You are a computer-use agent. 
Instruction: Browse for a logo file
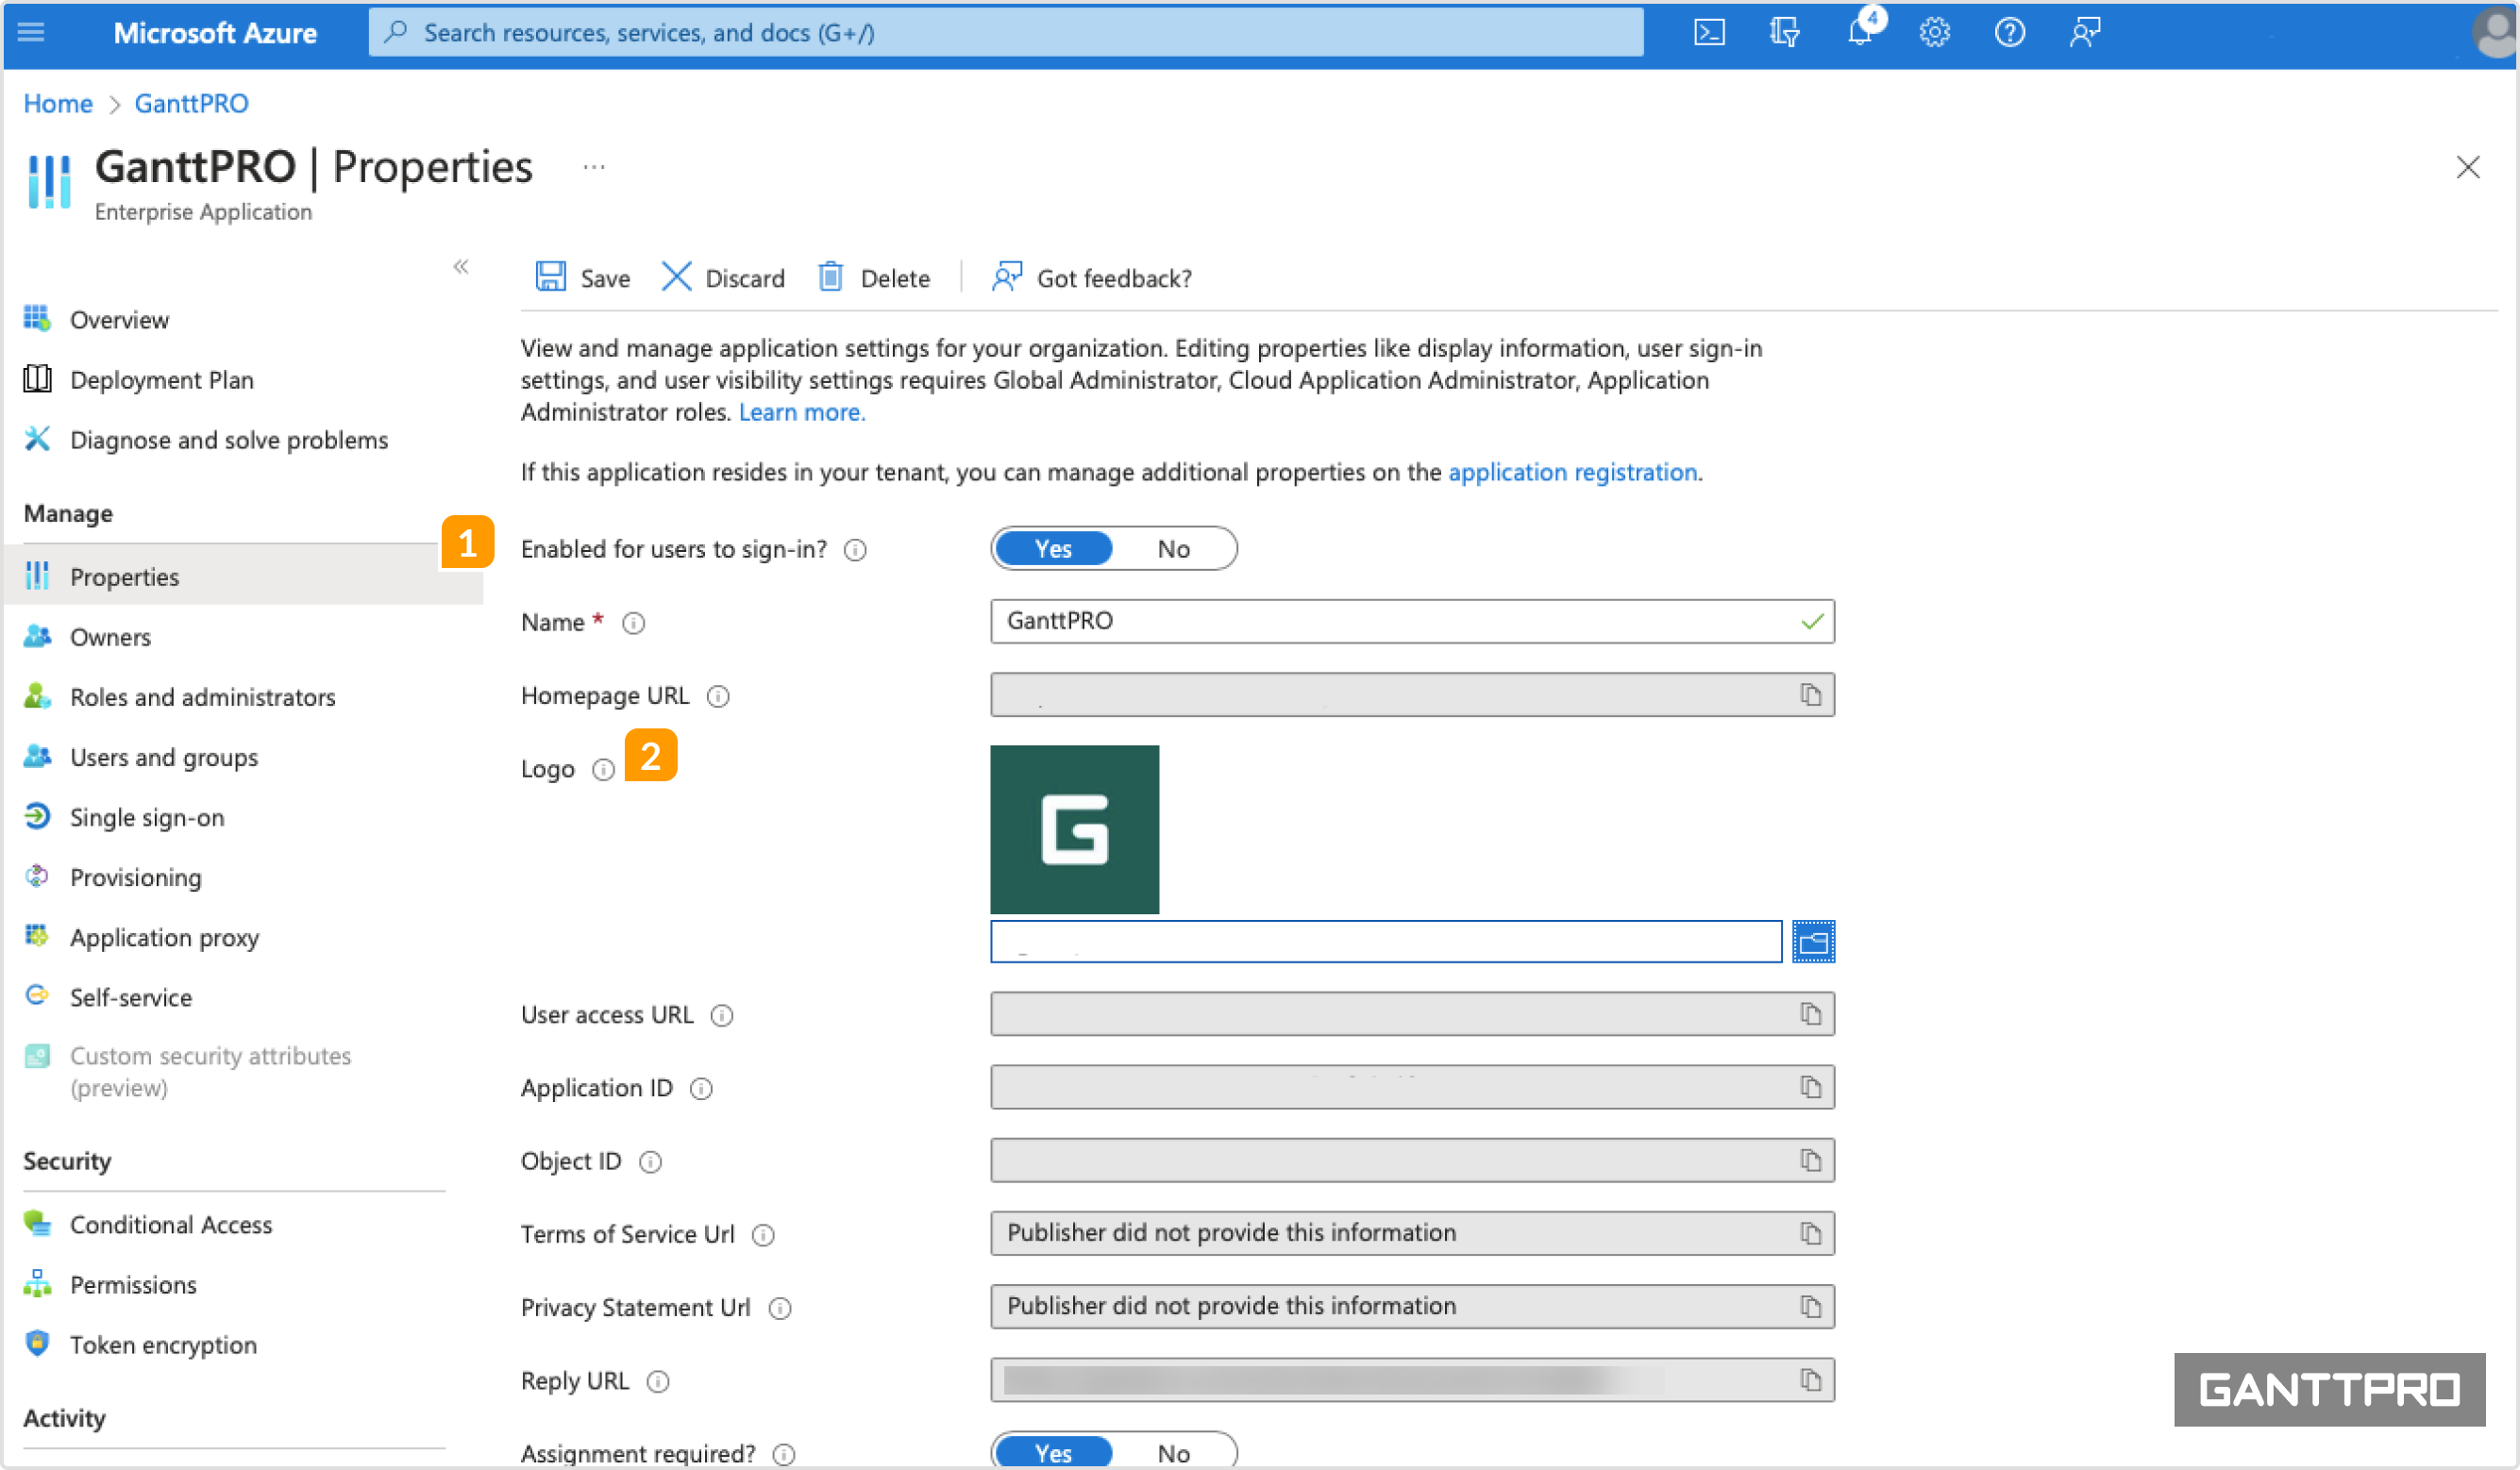click(1813, 941)
